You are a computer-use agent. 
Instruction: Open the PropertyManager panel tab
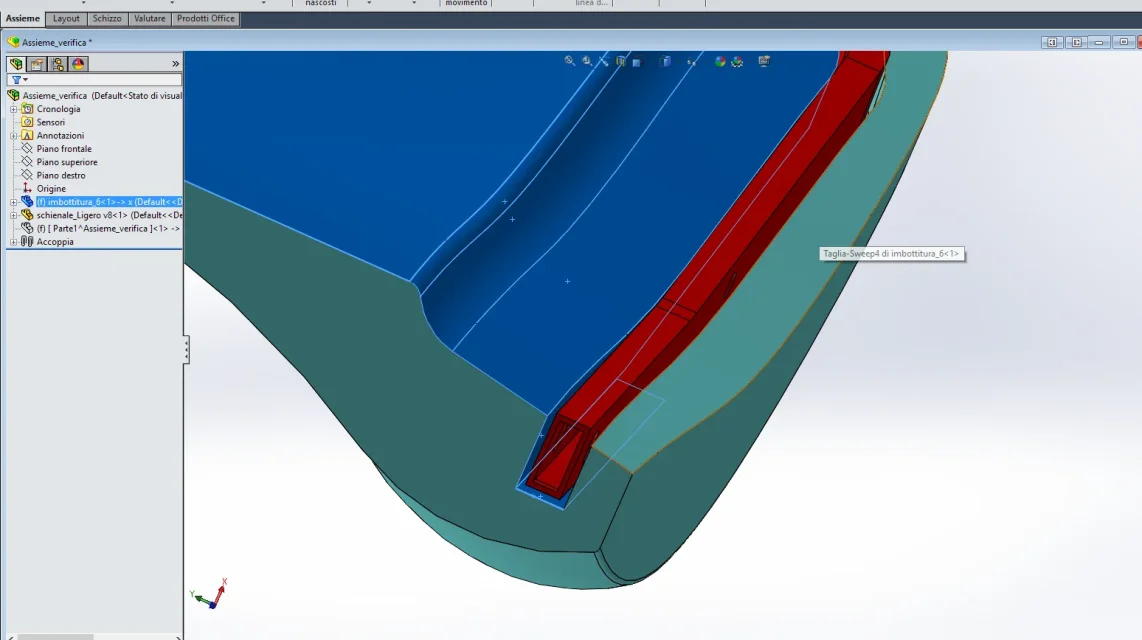[x=36, y=64]
